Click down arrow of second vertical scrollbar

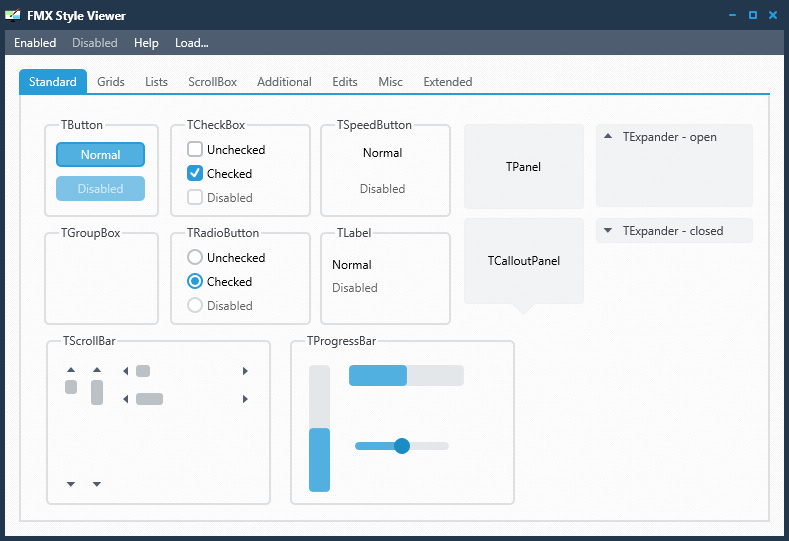(97, 484)
